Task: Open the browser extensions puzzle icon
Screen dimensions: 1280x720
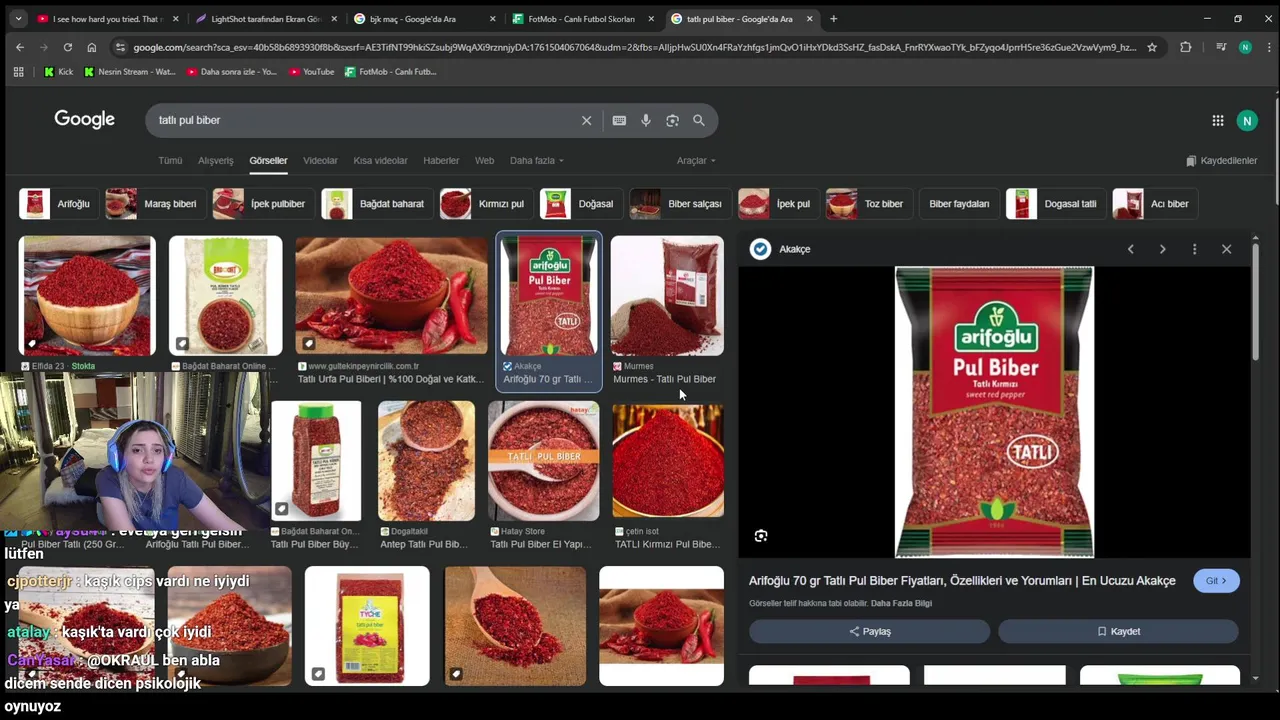Action: coord(1186,47)
